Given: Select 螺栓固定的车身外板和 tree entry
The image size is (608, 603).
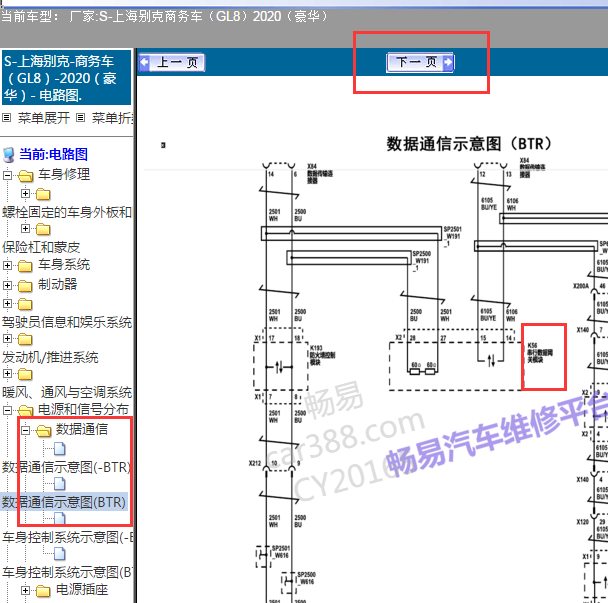Looking at the screenshot, I should tap(67, 212).
